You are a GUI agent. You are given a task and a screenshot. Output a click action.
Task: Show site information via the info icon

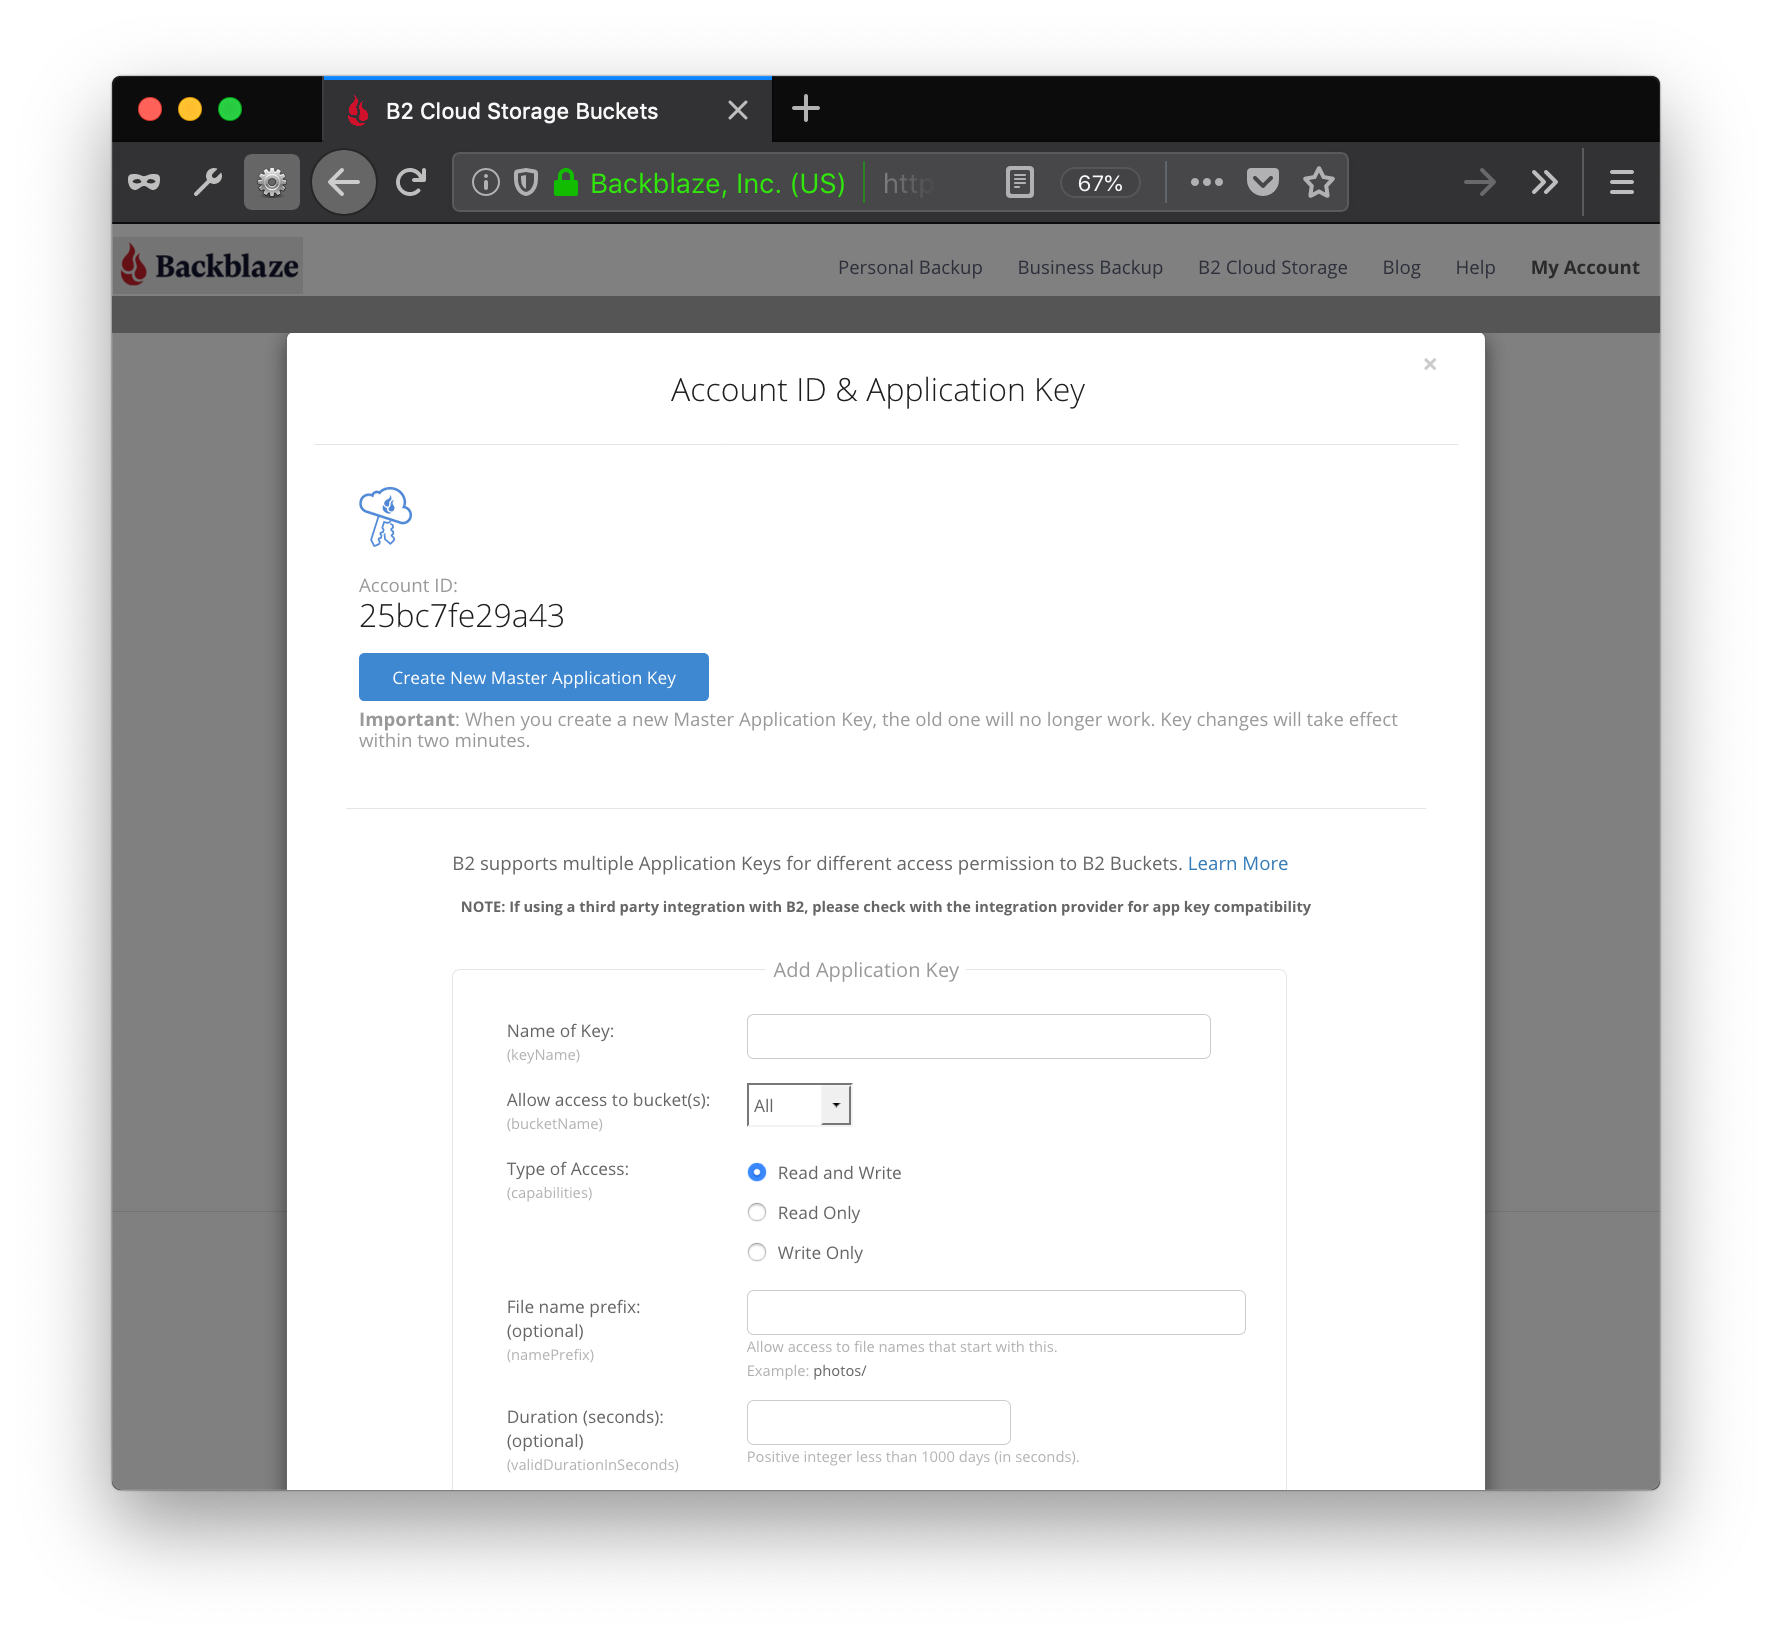486,182
